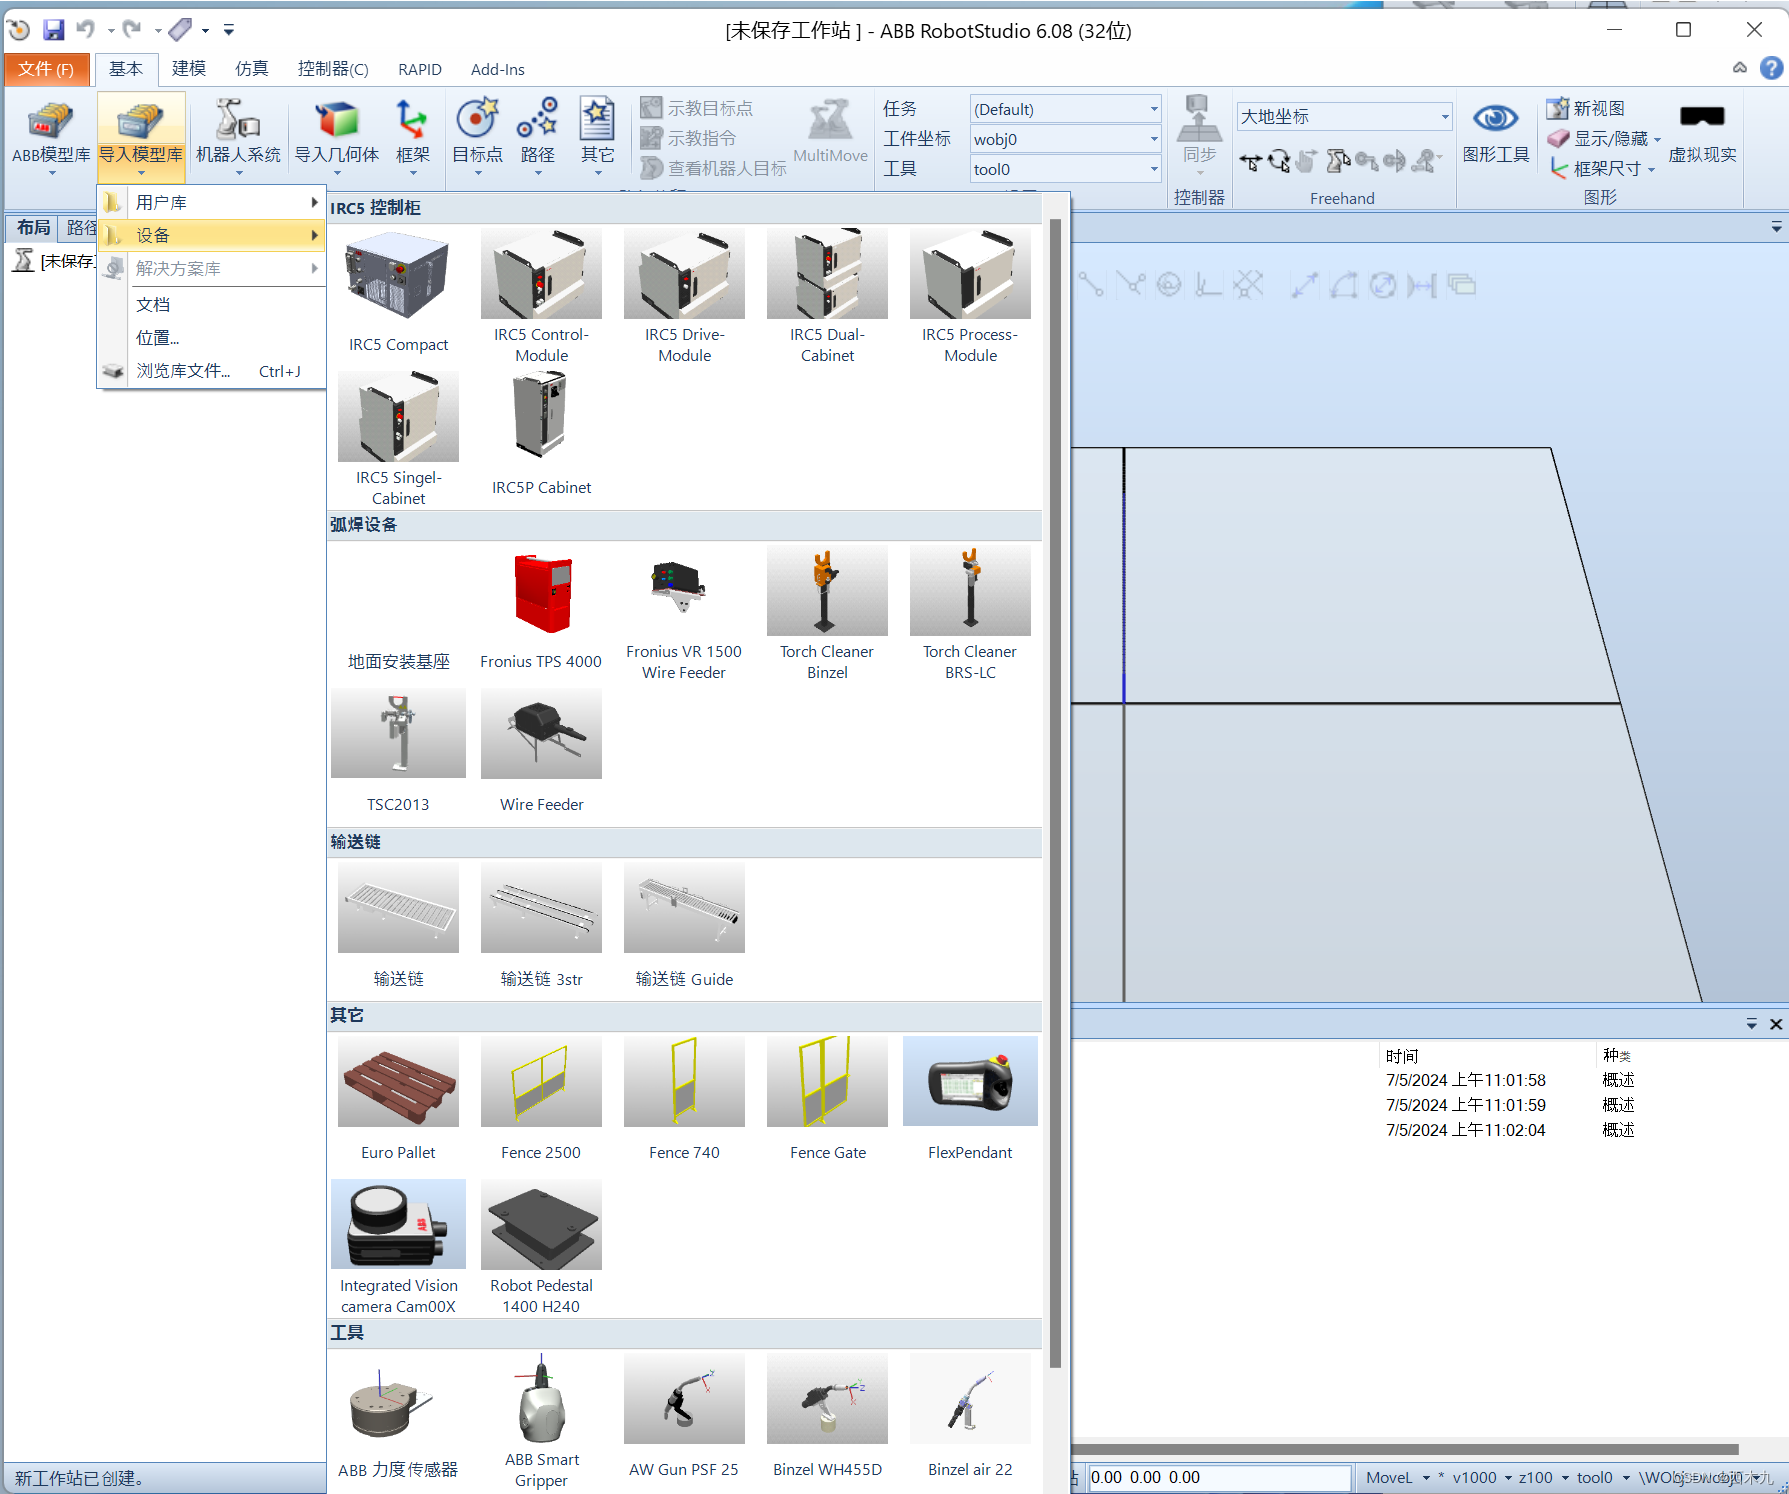Pick the Fronius TPS 4000 welder

click(x=541, y=610)
